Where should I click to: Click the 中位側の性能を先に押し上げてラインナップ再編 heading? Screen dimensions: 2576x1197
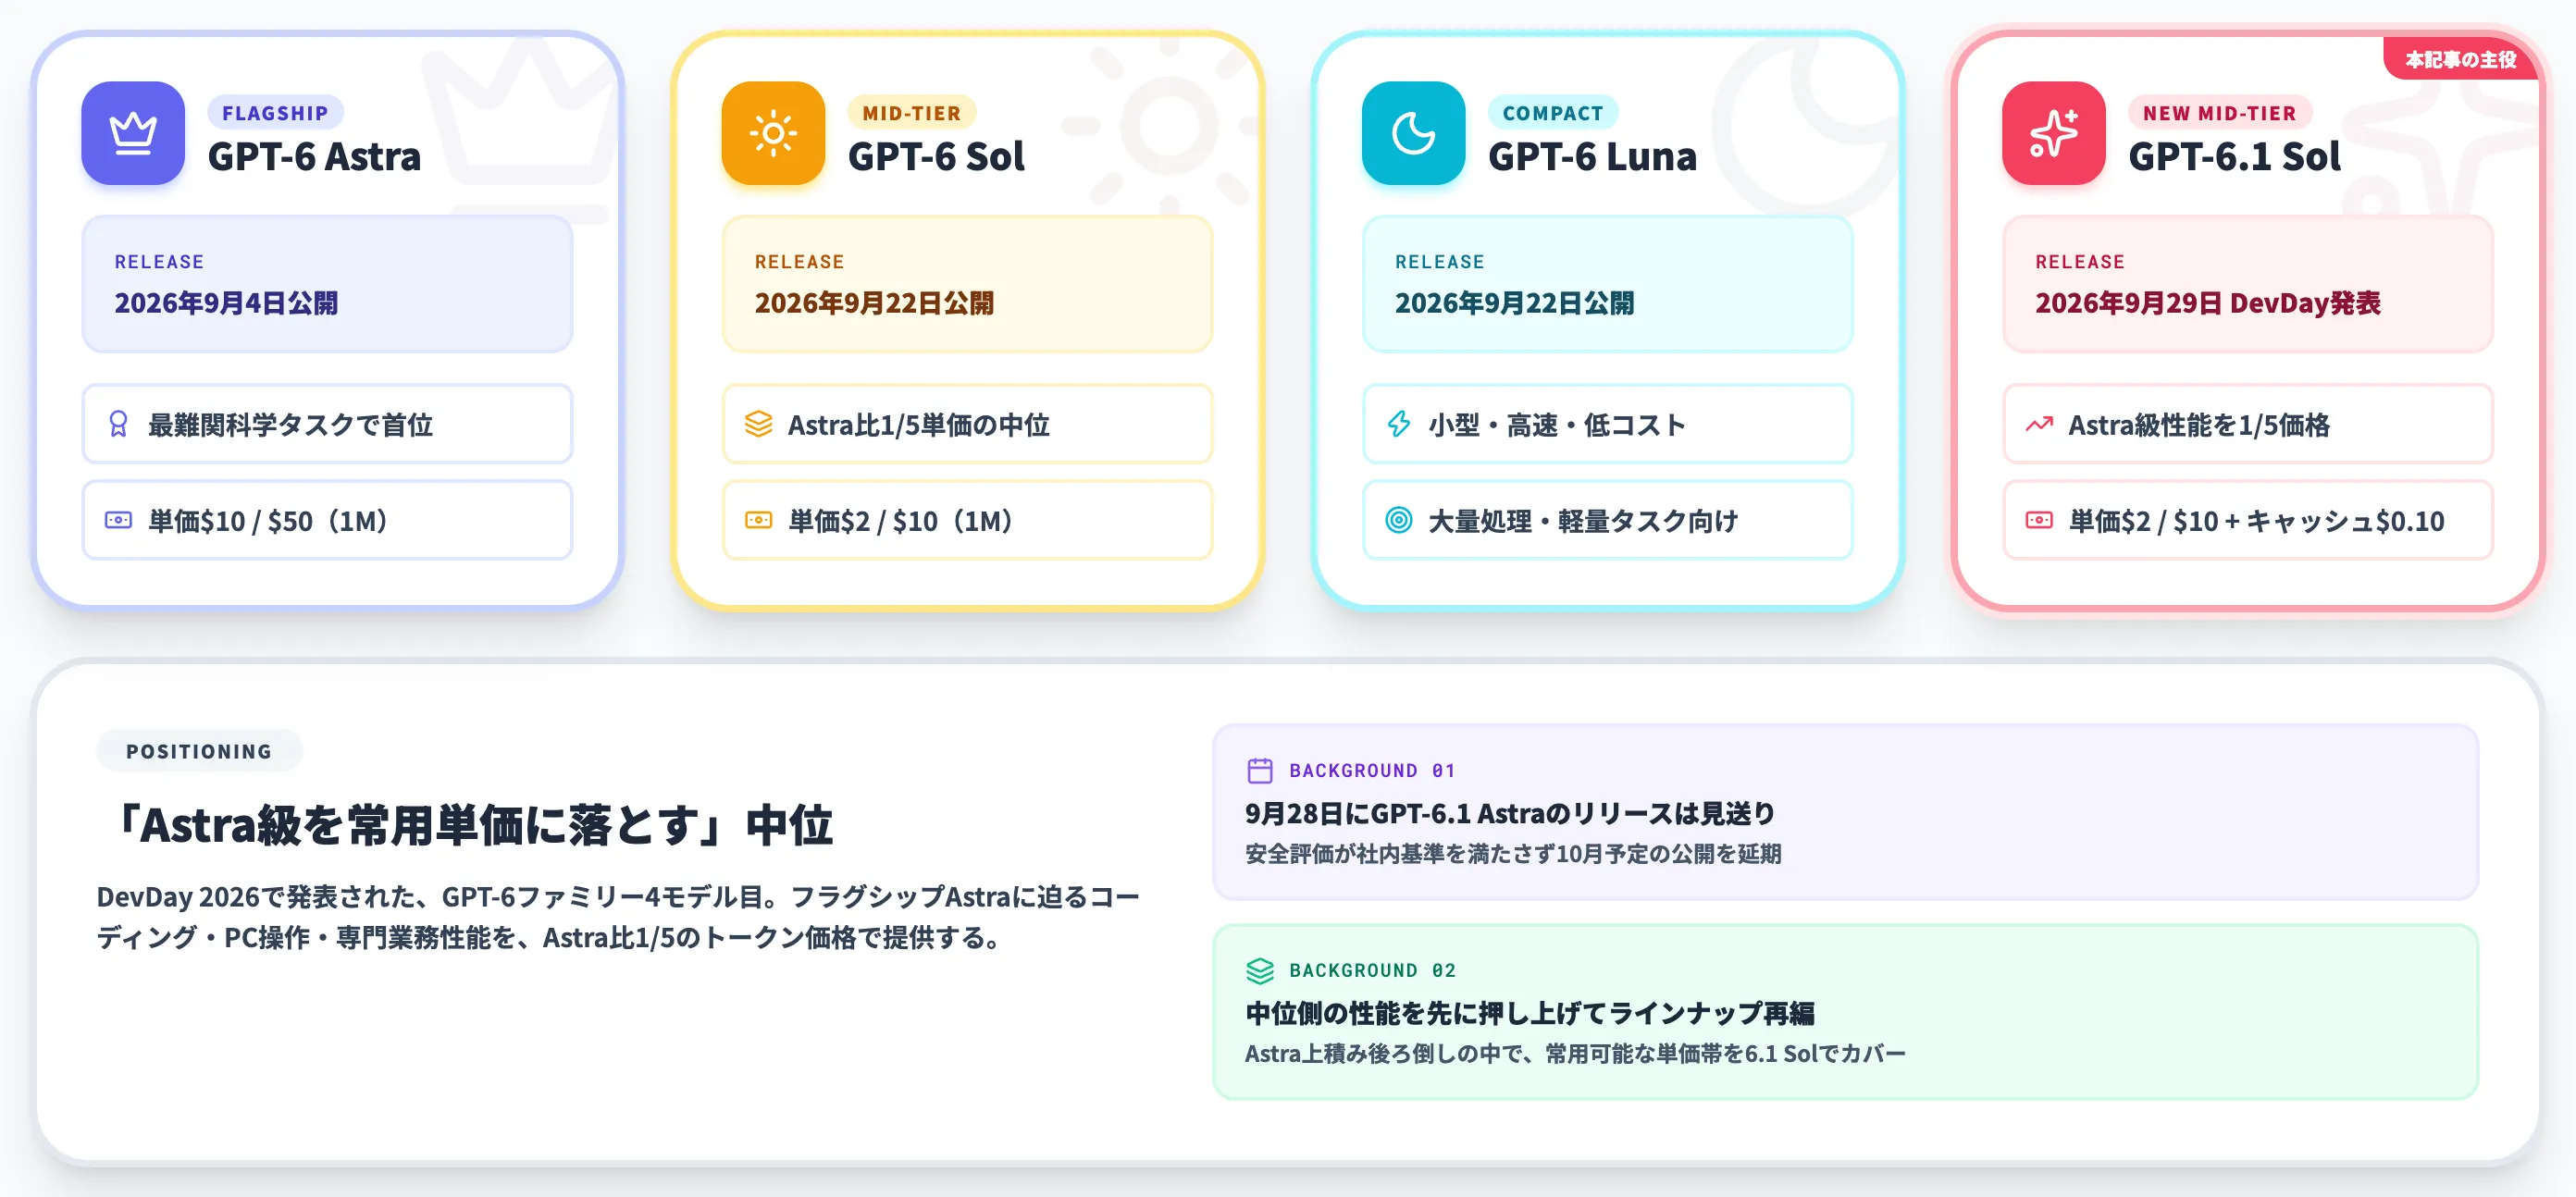point(1529,1013)
